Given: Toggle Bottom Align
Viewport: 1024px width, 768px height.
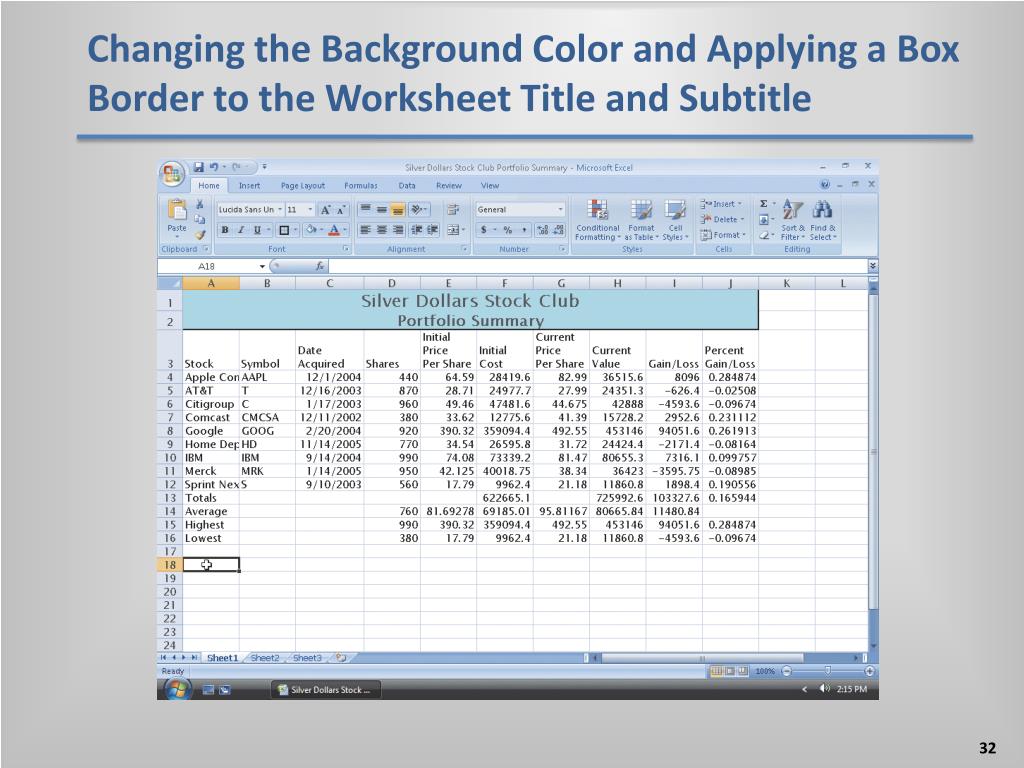Looking at the screenshot, I should (x=397, y=210).
